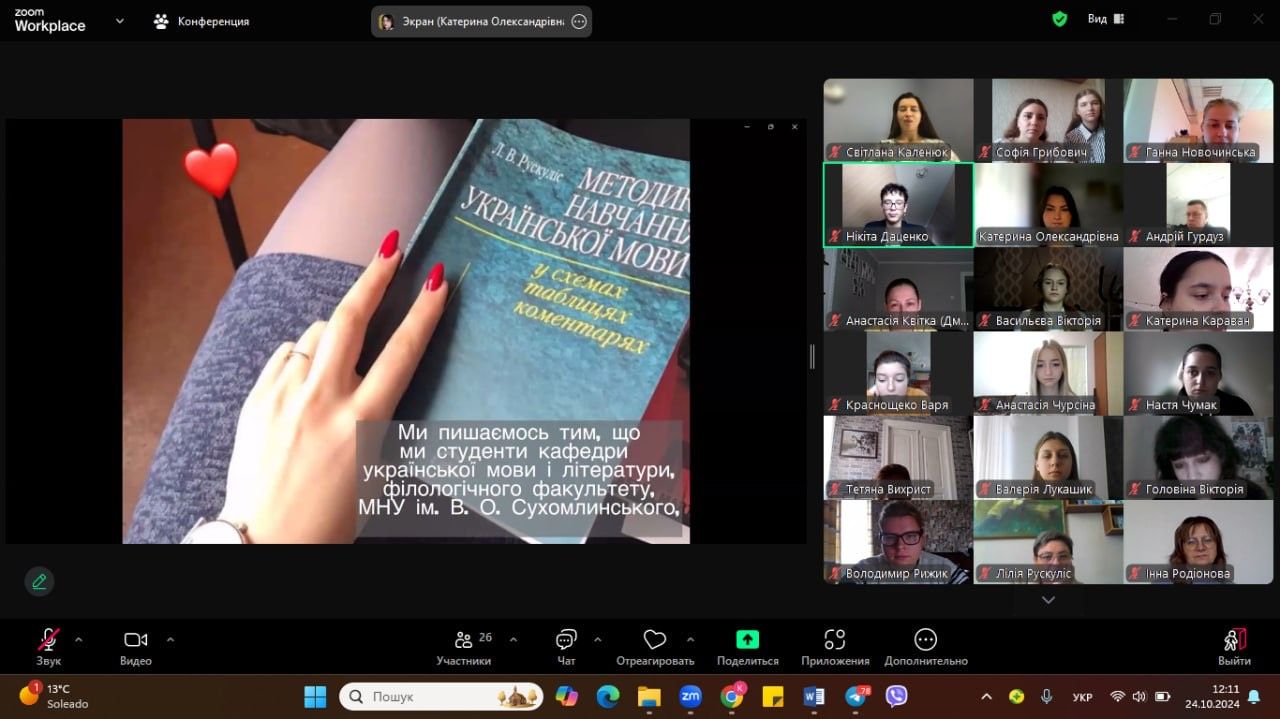Image resolution: width=1280 pixels, height=719 pixels.
Task: Open the Вид view layout menu
Action: pos(1105,19)
